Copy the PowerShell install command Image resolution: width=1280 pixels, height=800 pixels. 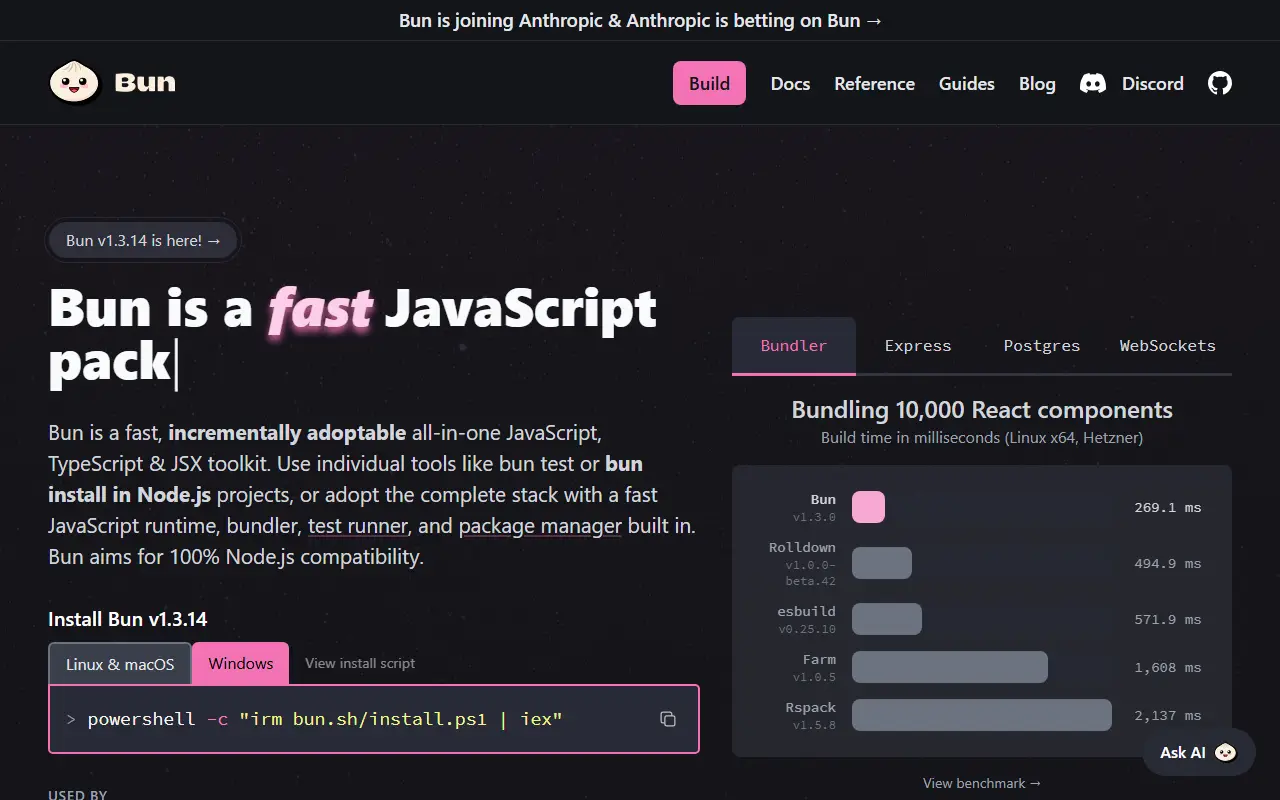tap(668, 719)
